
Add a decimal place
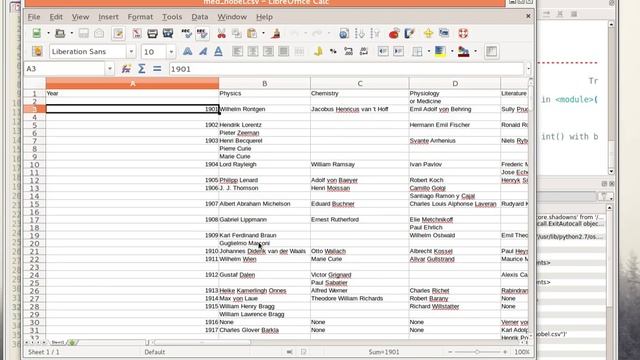click(x=348, y=51)
